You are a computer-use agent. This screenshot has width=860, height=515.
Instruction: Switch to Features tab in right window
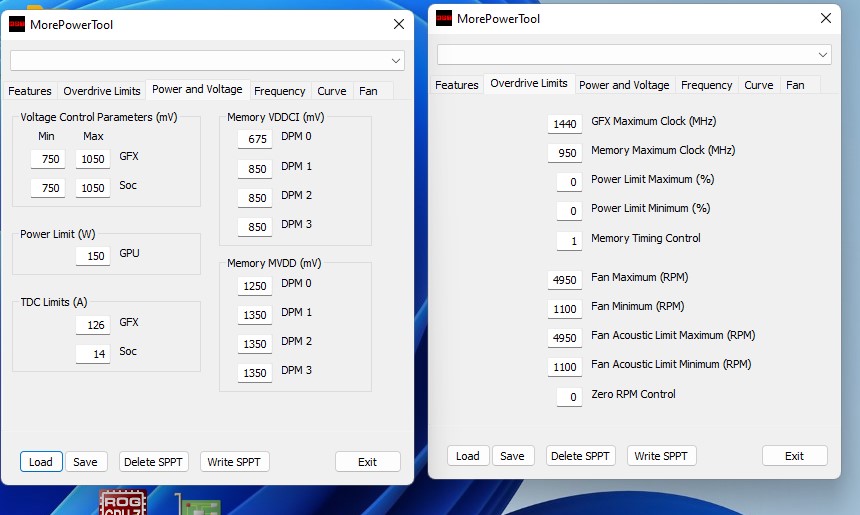pyautogui.click(x=457, y=85)
